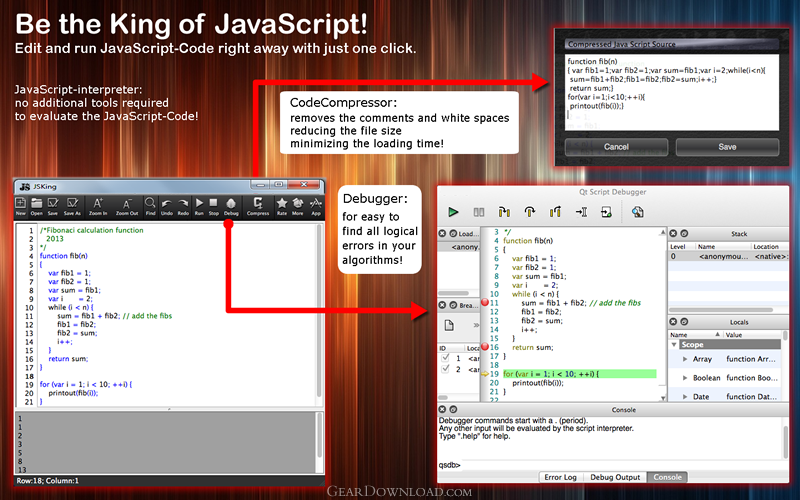Zoom Out the JSKing editor text
800x500 pixels.
click(127, 206)
